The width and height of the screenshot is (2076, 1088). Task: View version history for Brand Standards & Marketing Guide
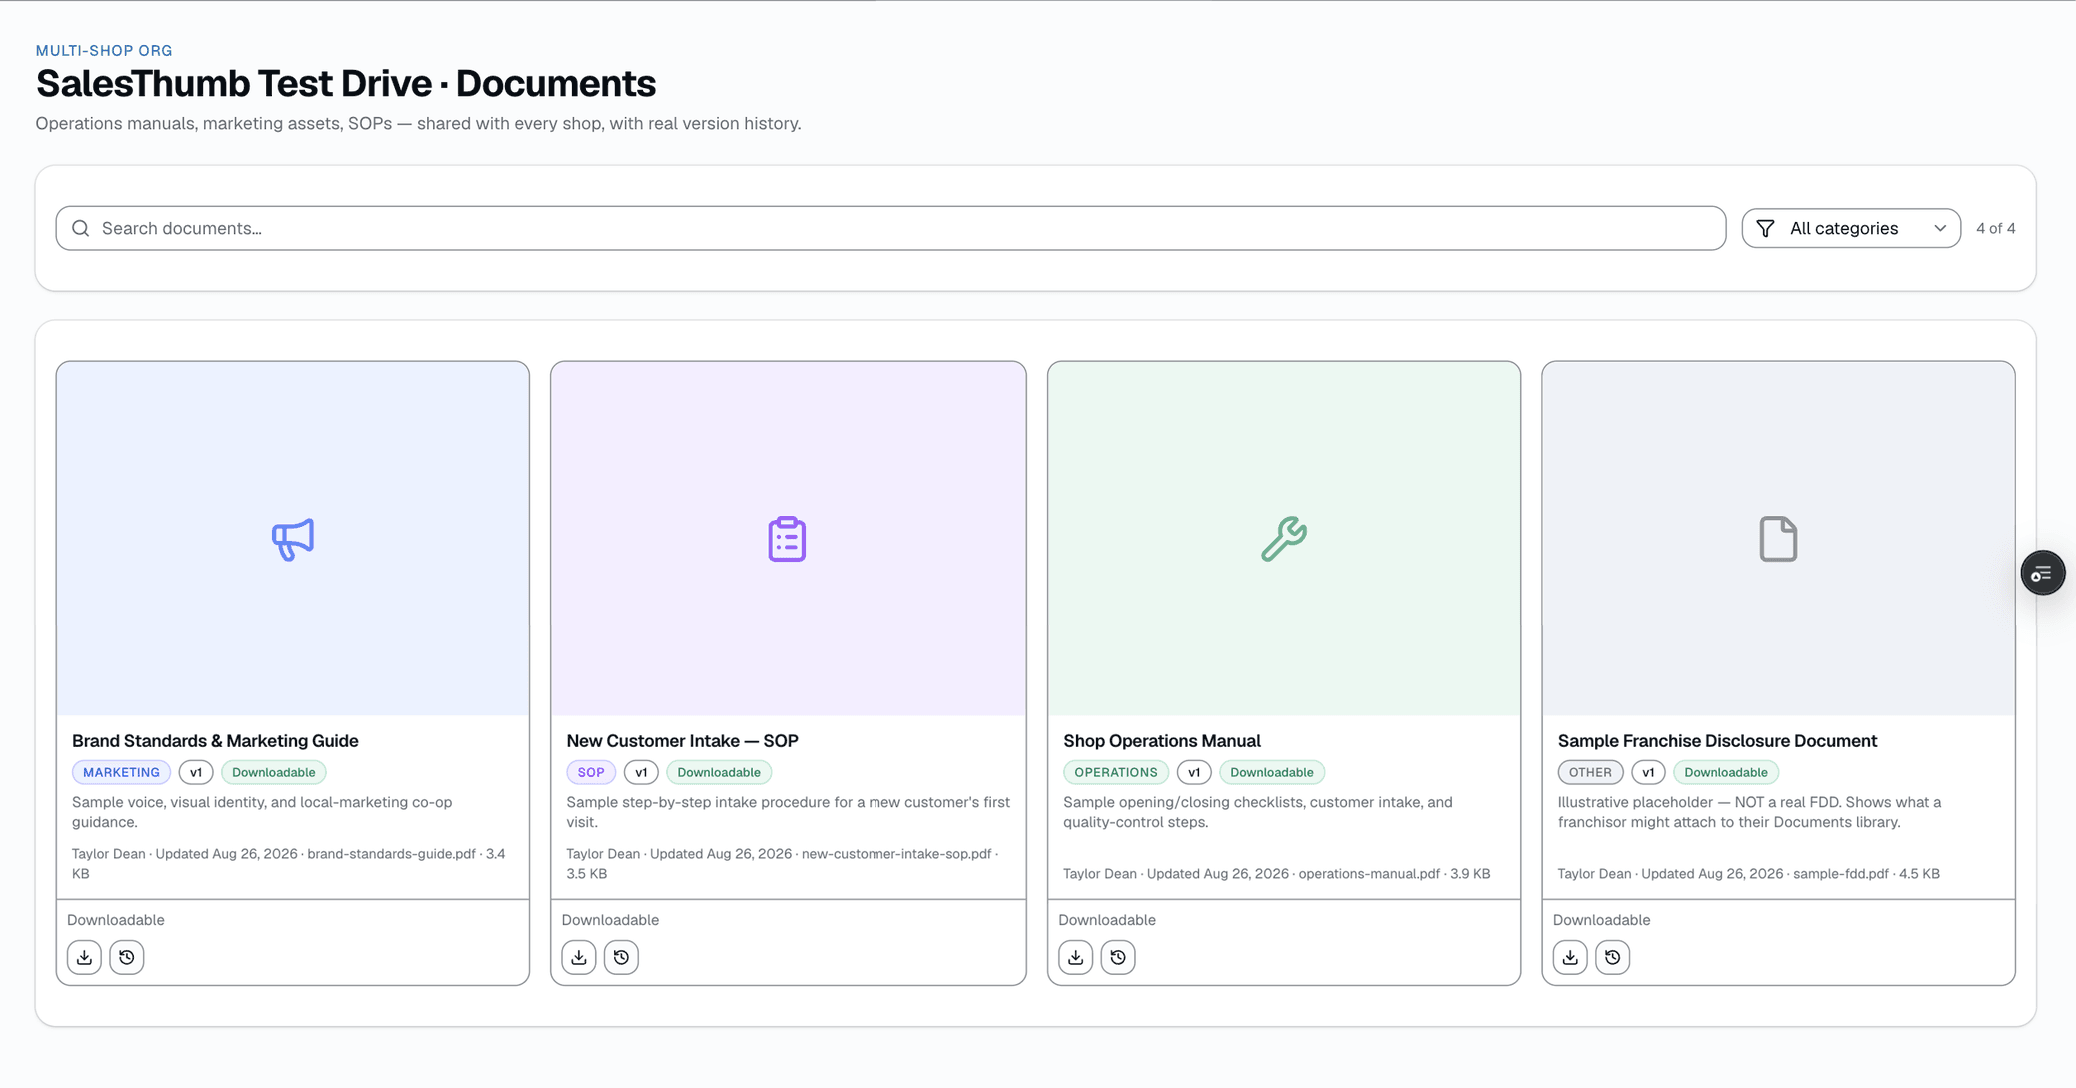pos(127,957)
